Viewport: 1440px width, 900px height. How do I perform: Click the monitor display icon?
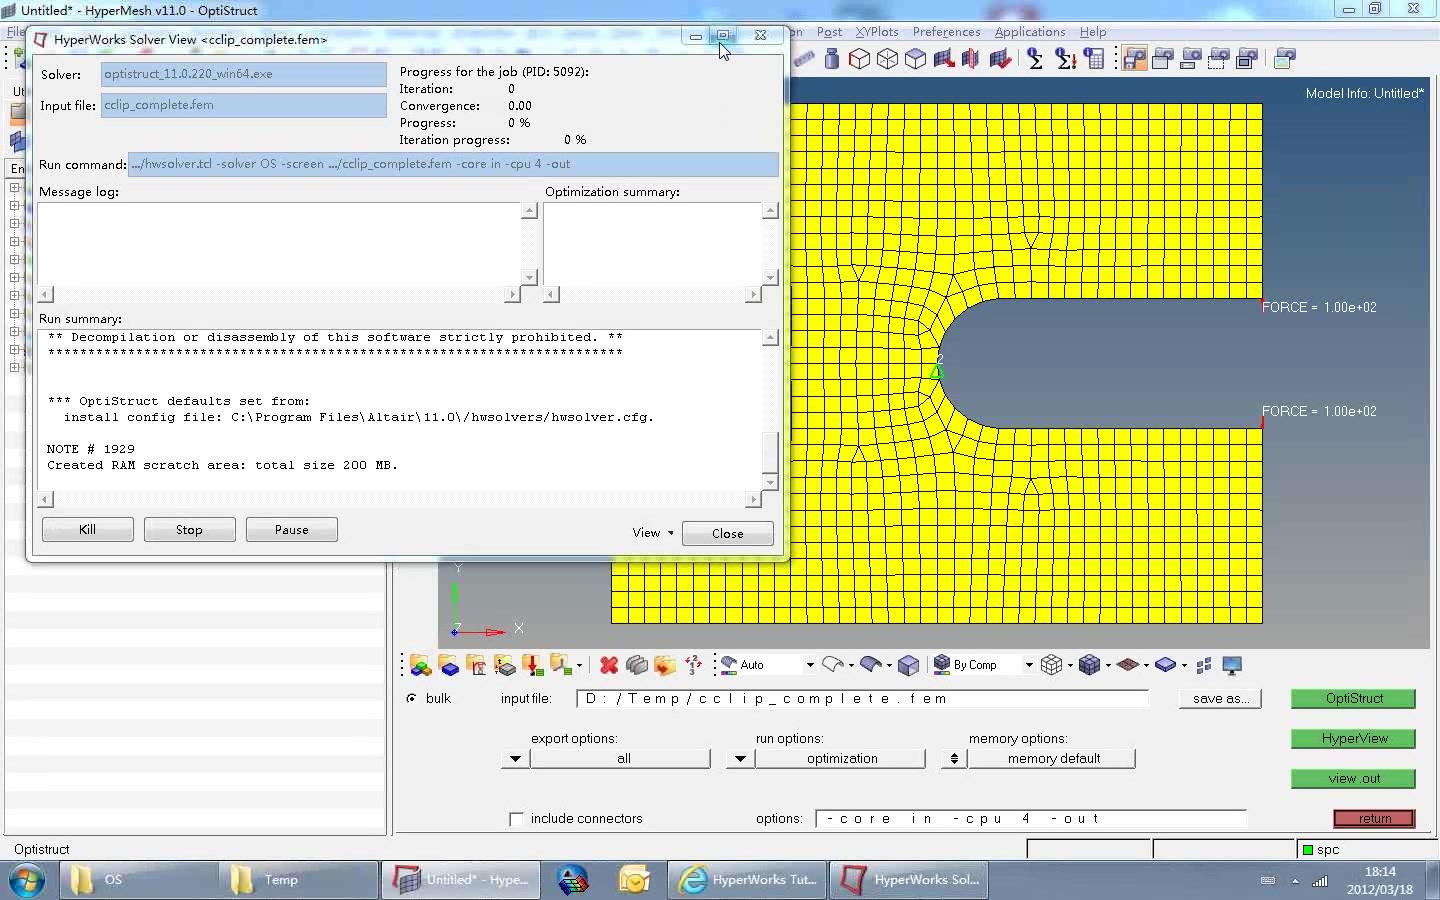[x=1232, y=665]
